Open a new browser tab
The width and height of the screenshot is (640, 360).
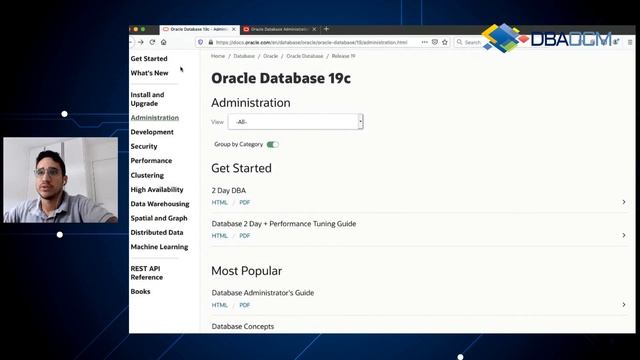(326, 29)
